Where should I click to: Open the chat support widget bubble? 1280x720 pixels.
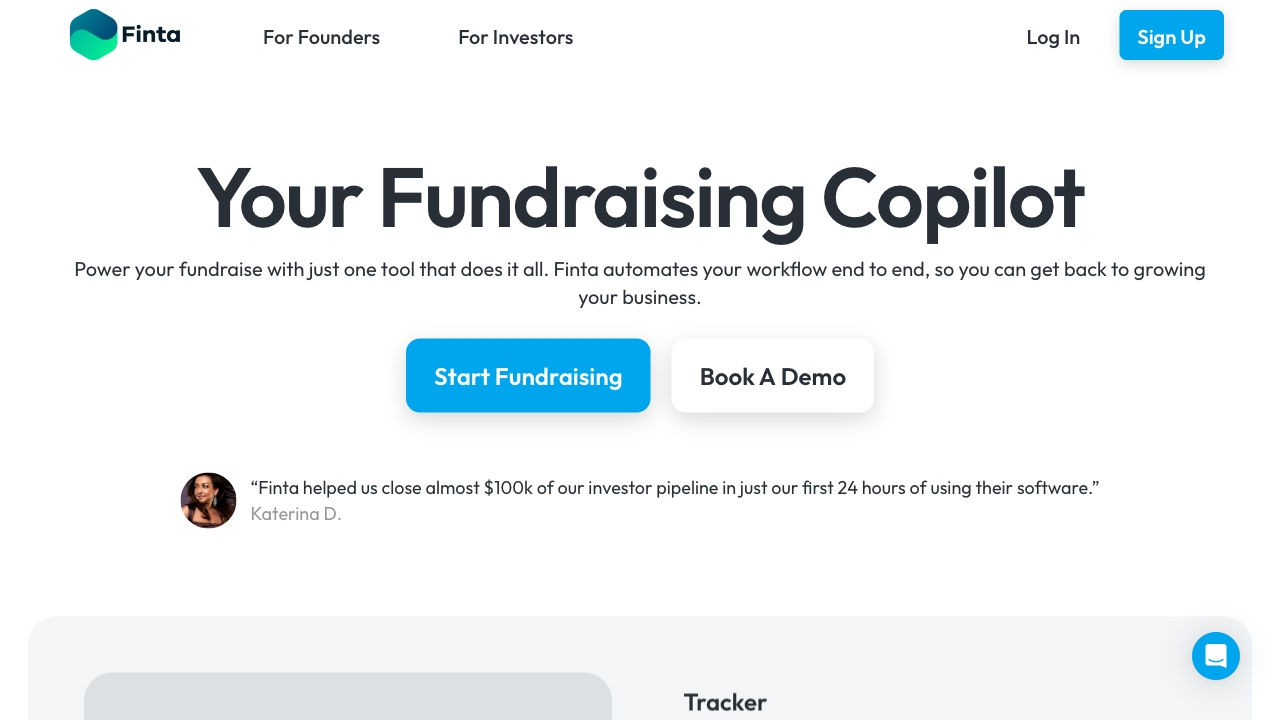point(1215,656)
